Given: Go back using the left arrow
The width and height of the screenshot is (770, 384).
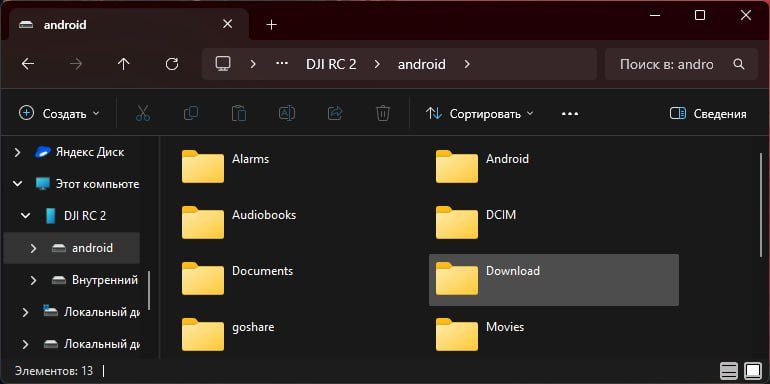Looking at the screenshot, I should click(28, 64).
